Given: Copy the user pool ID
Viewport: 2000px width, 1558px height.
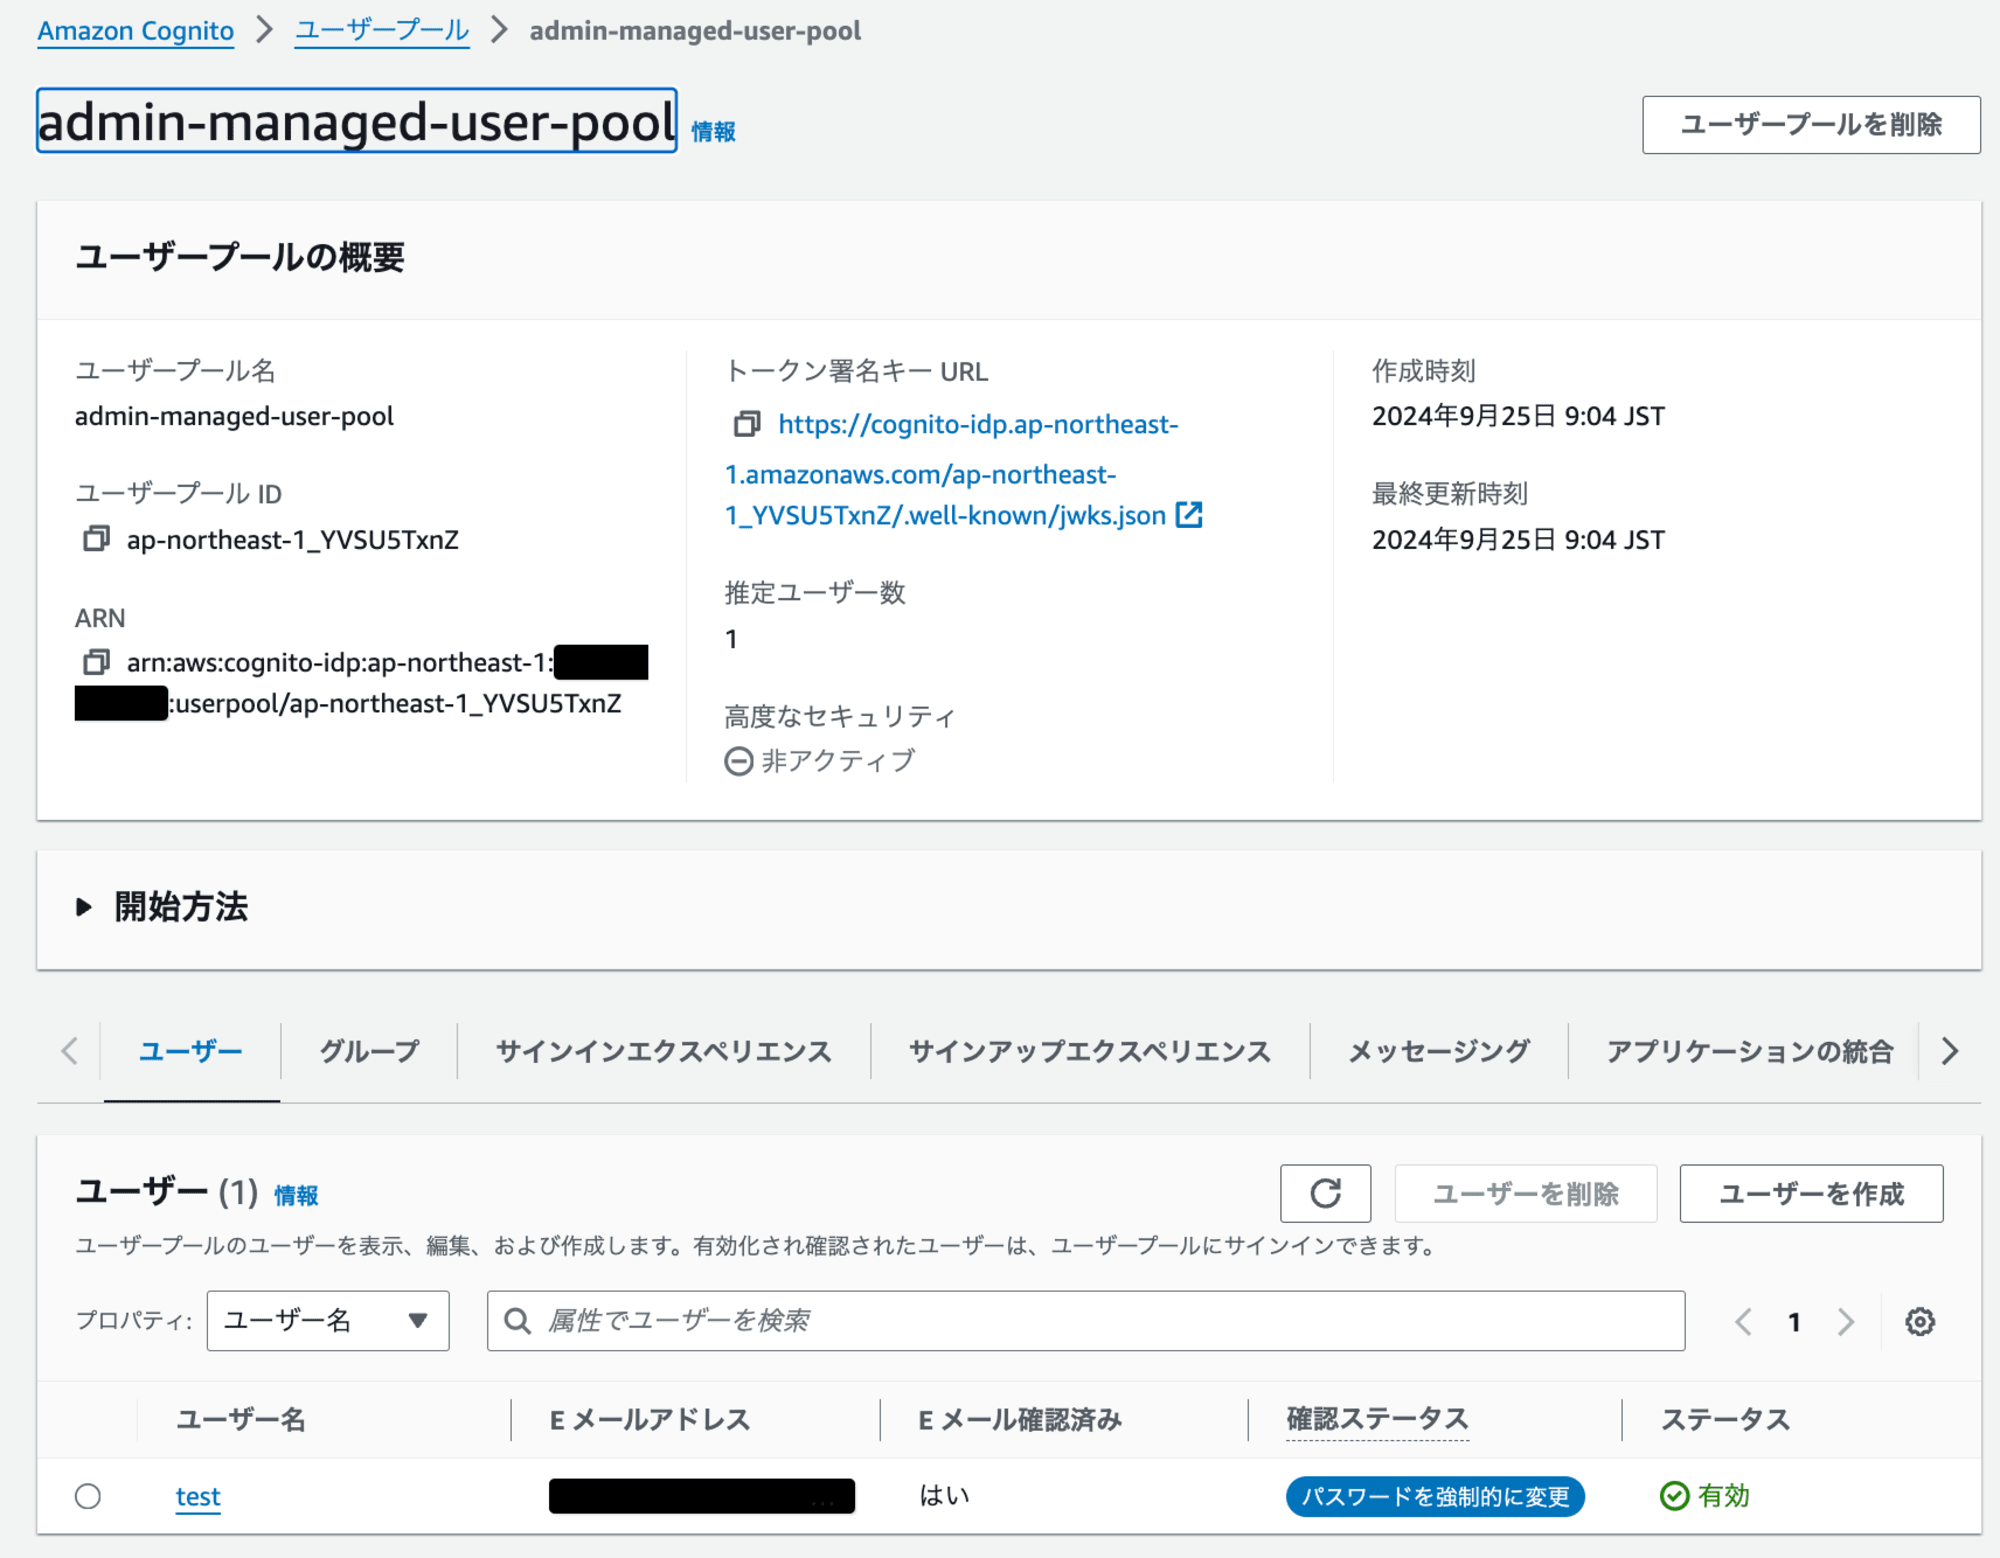Looking at the screenshot, I should click(x=96, y=539).
